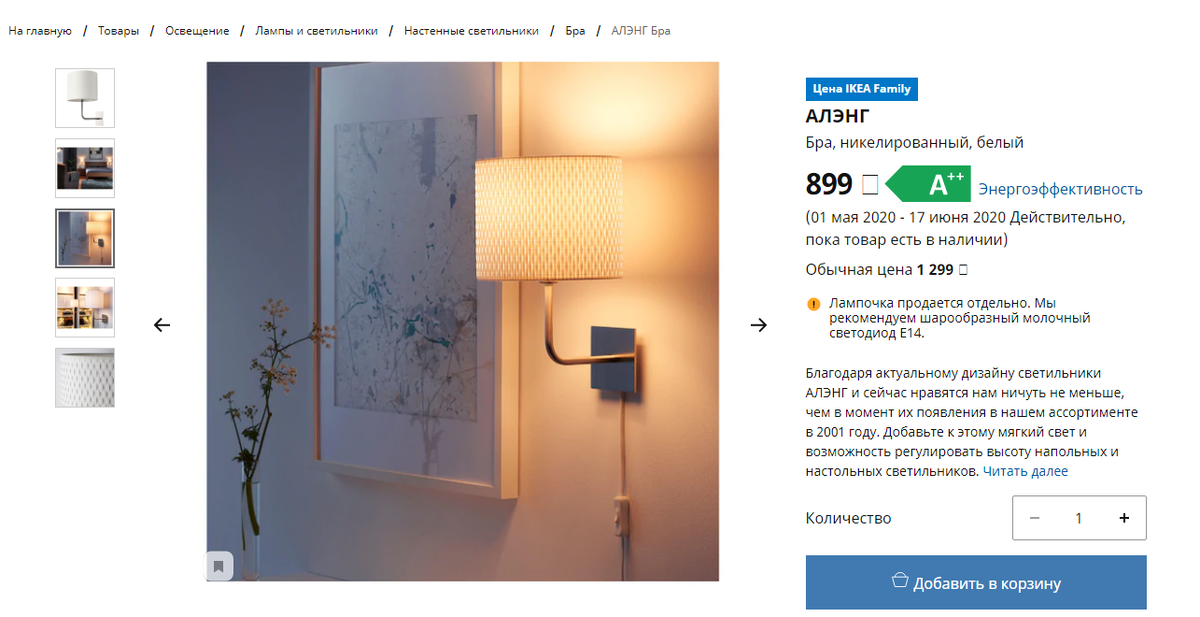
Task: Open the Освещение breadcrumb
Action: (197, 31)
